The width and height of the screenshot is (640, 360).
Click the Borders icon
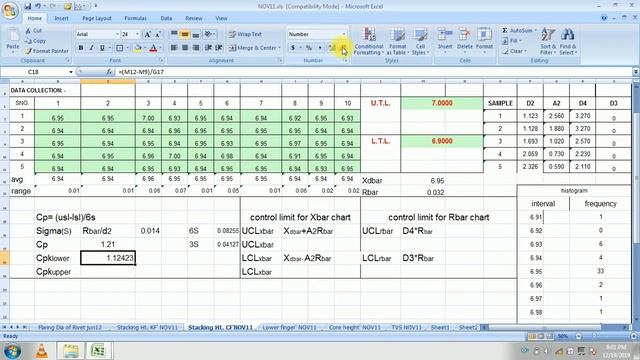(119, 48)
